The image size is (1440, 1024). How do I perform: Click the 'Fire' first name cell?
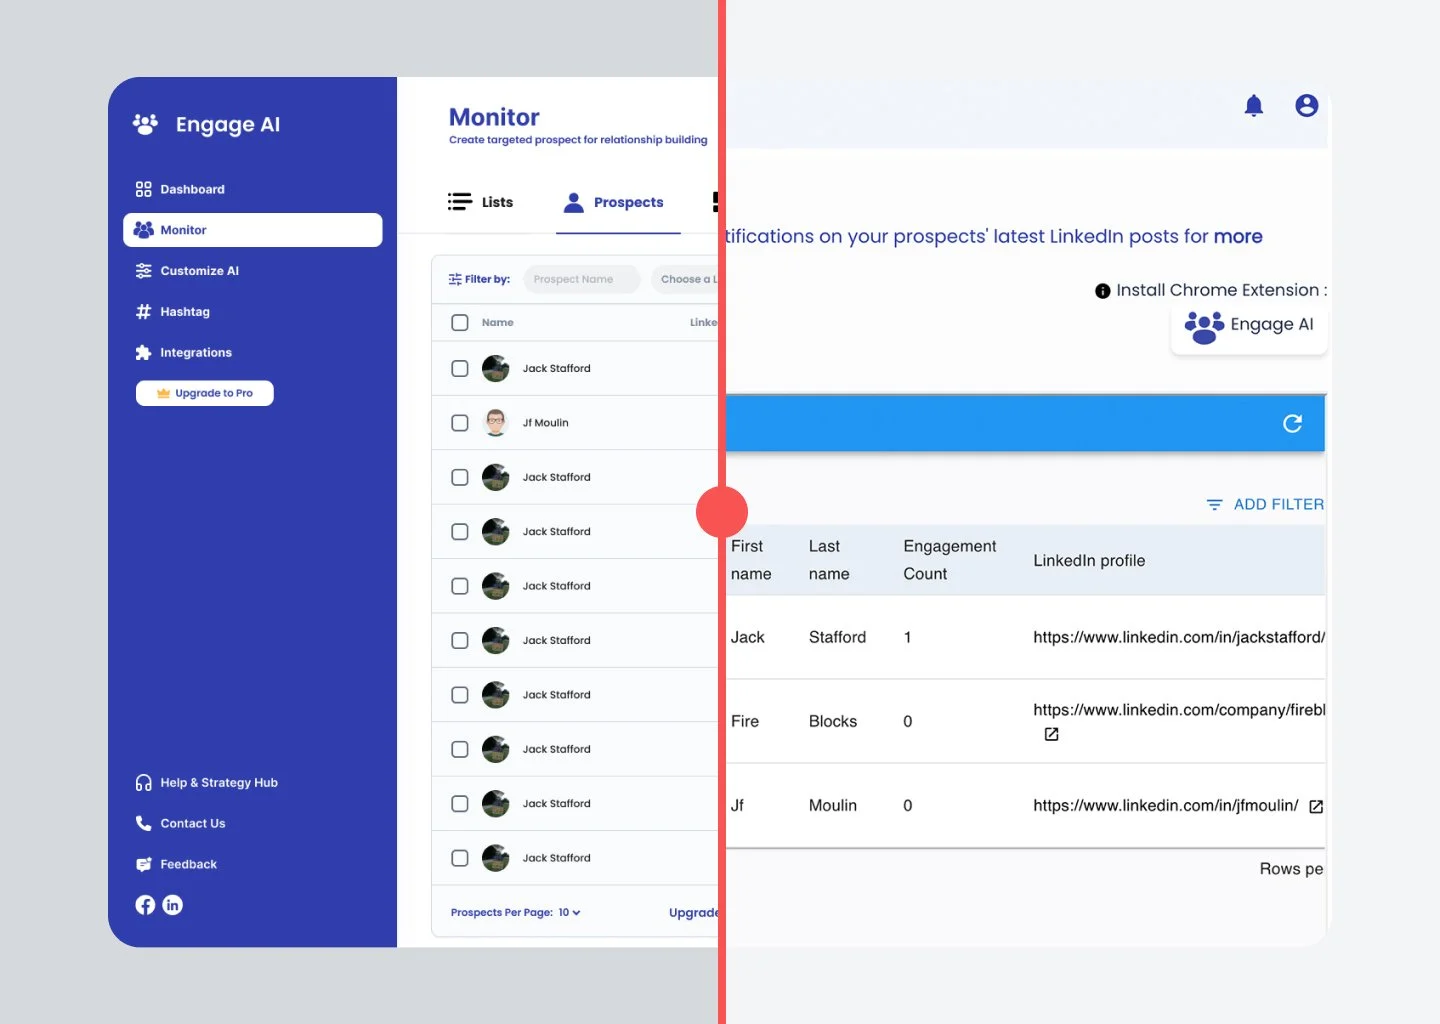pos(745,721)
